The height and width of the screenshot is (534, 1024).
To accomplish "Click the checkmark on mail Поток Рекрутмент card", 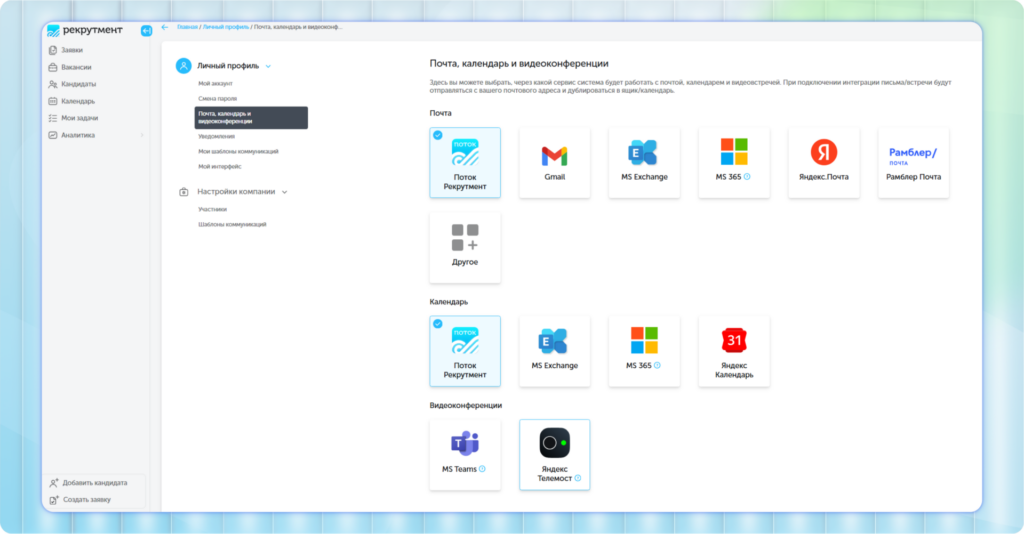I will [438, 135].
